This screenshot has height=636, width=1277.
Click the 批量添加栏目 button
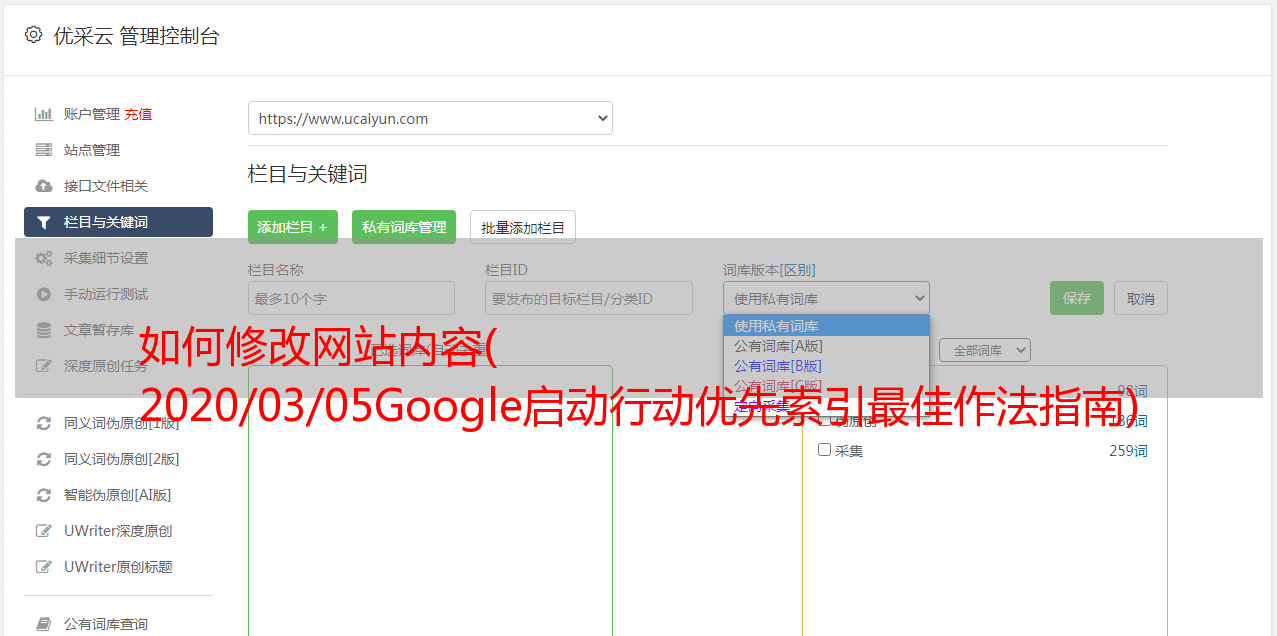pyautogui.click(x=523, y=227)
